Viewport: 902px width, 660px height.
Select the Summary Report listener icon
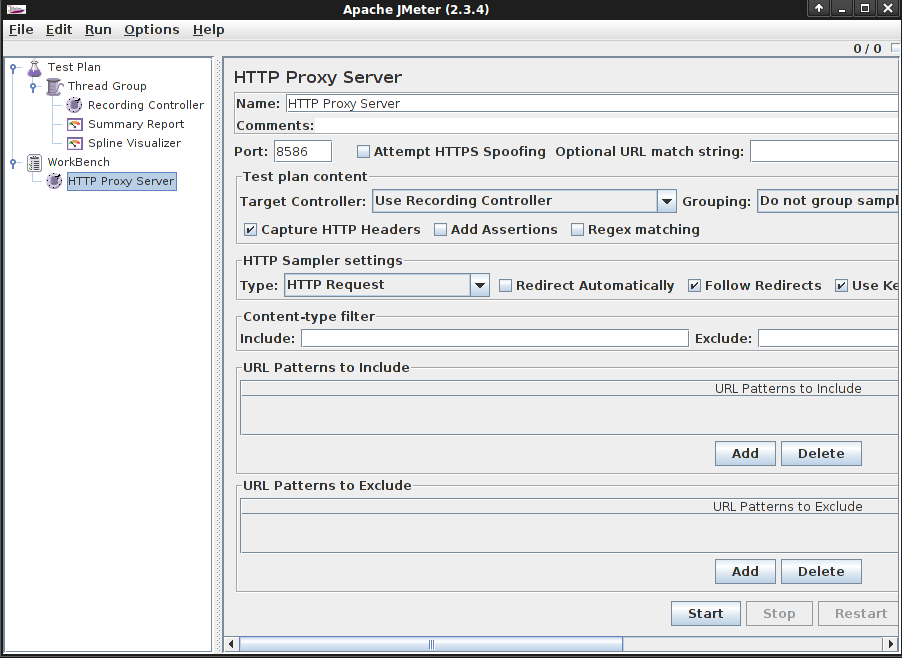75,124
